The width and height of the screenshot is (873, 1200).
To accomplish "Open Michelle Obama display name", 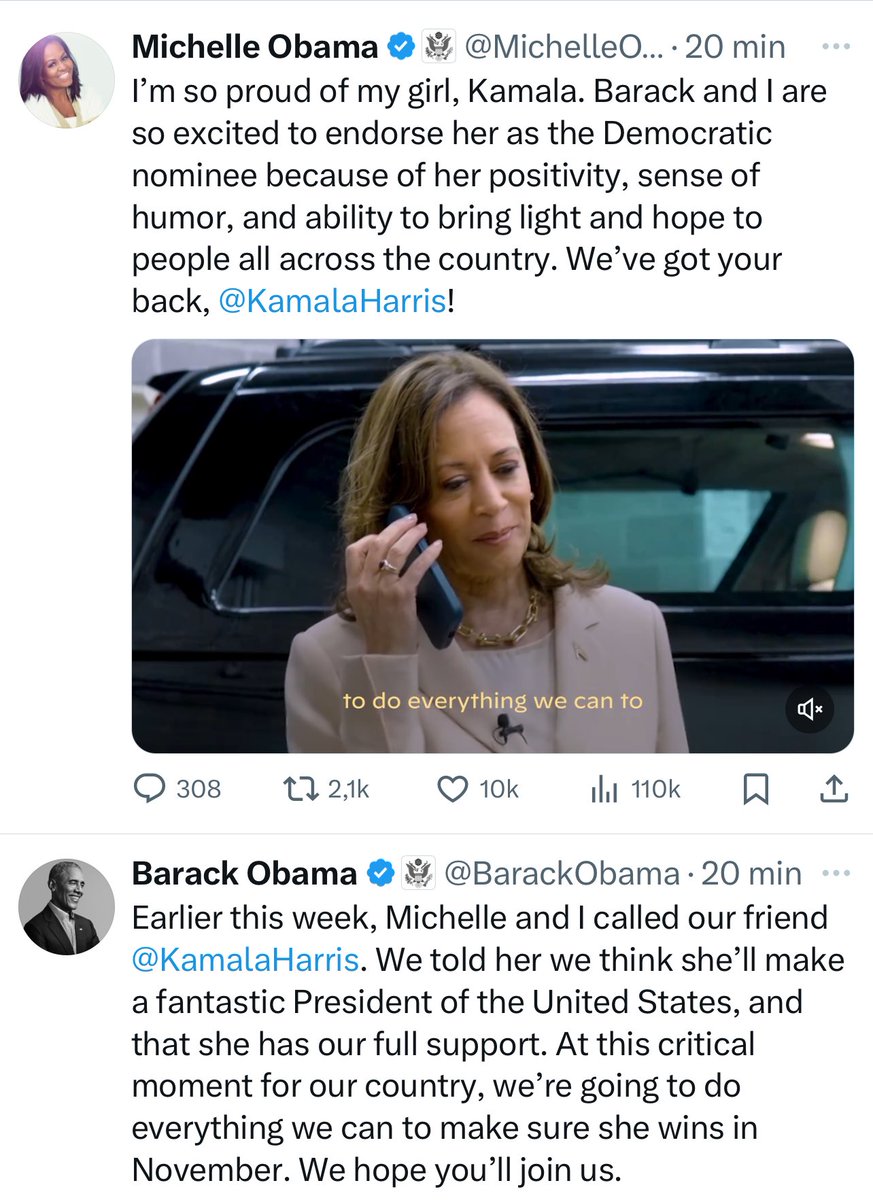I will [256, 46].
